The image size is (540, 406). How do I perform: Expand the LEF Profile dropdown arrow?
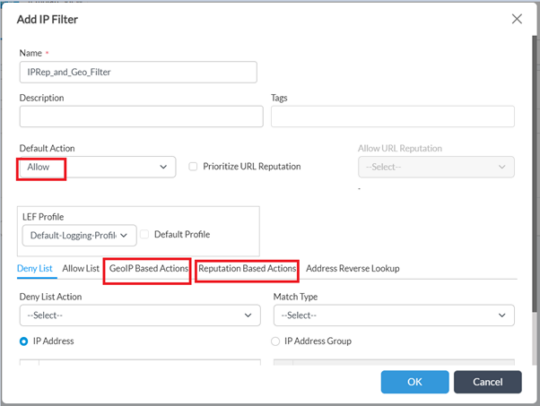[x=124, y=236]
